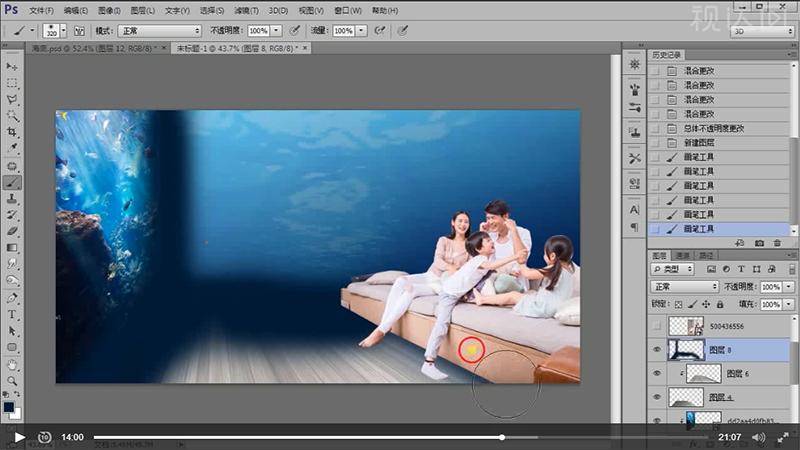The height and width of the screenshot is (450, 800).
Task: Enter fullscreen with expand icon
Action: pos(783,437)
